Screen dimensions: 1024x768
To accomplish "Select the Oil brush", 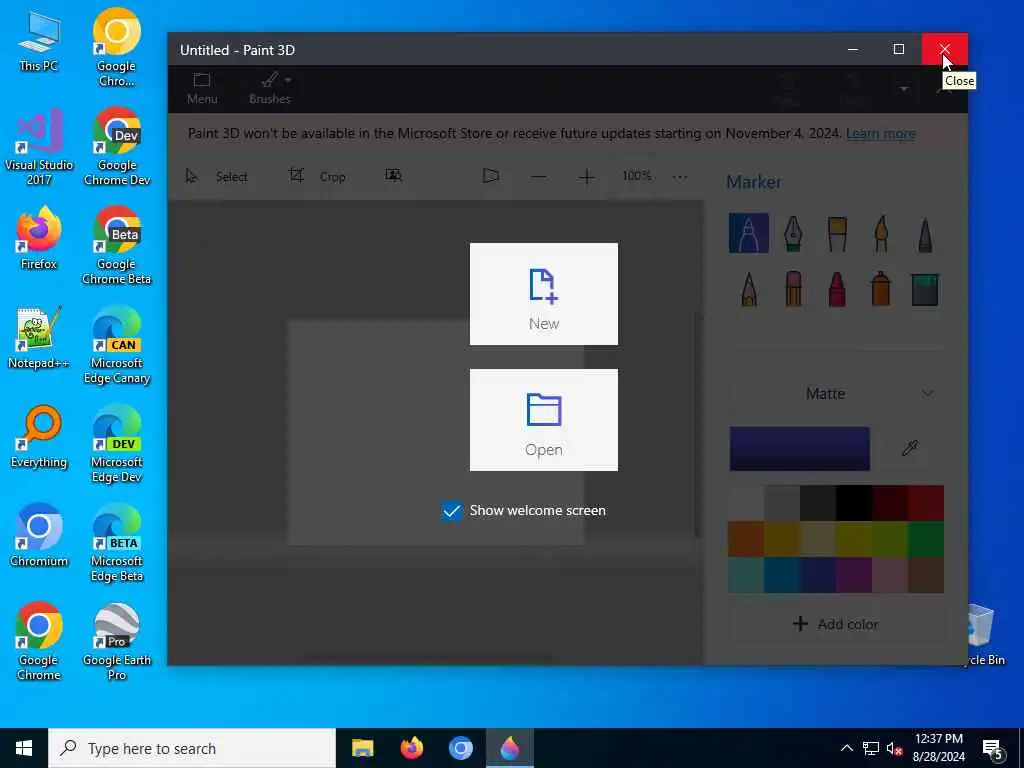I will point(837,233).
